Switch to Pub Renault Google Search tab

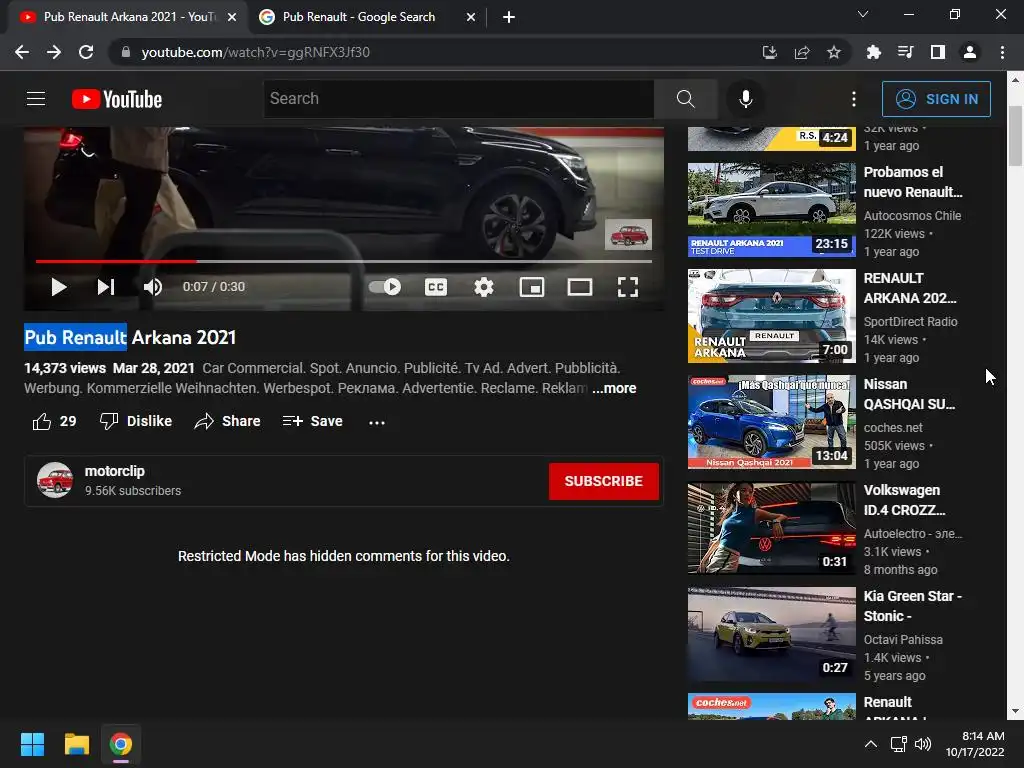pos(359,17)
